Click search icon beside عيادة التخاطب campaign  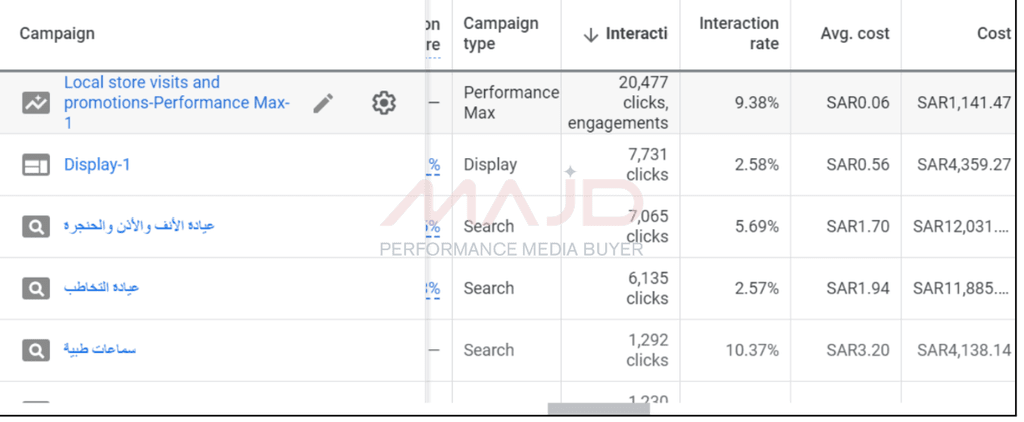35,289
